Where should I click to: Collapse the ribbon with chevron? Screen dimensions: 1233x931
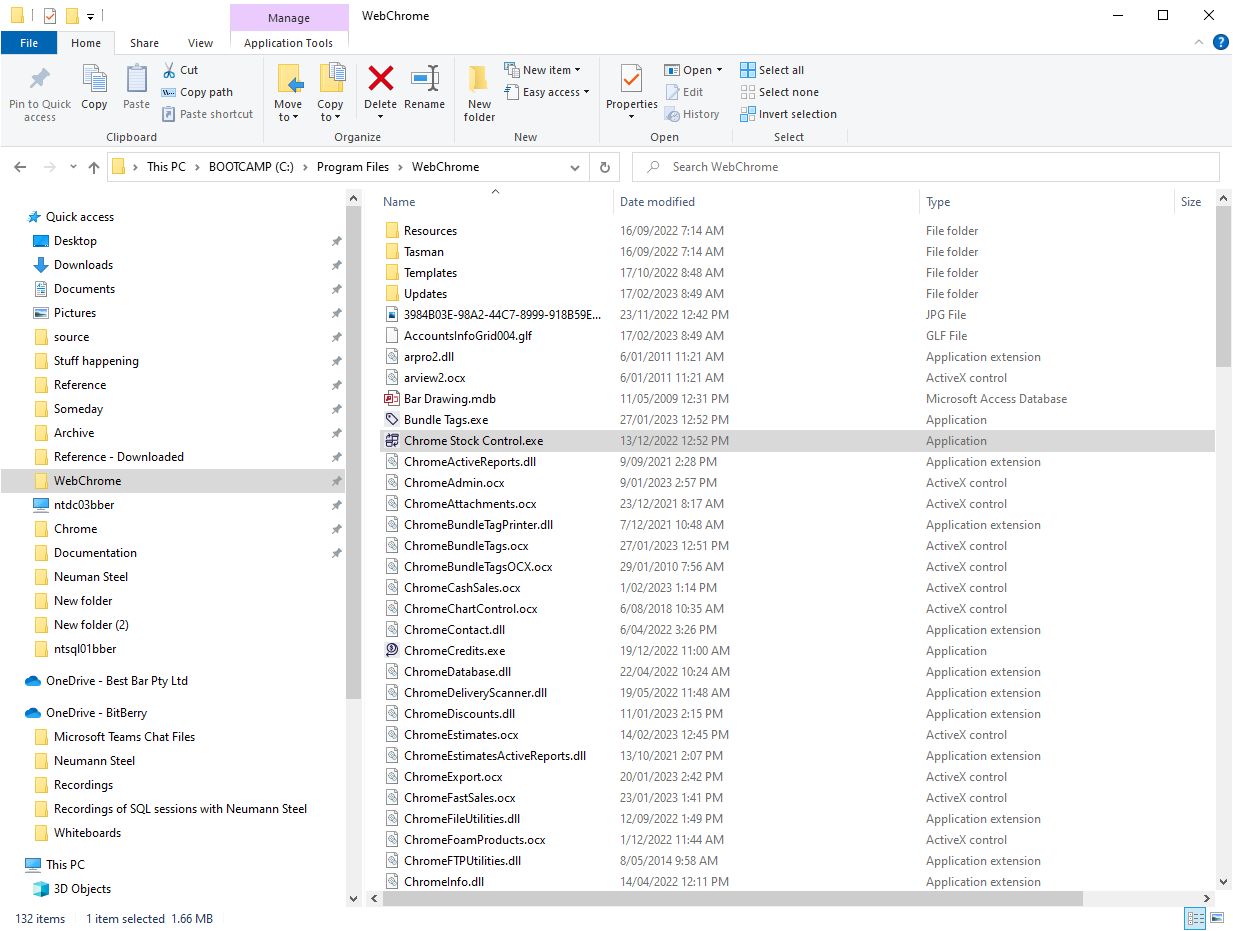(x=1199, y=42)
